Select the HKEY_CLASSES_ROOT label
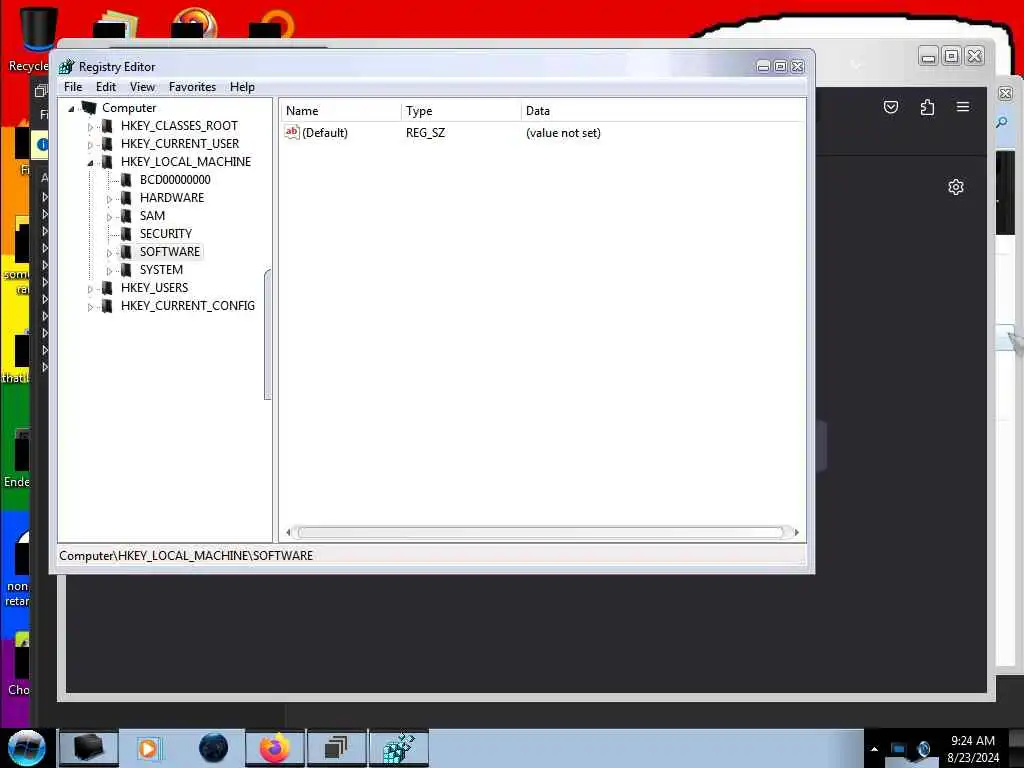Viewport: 1024px width, 768px height. [179, 125]
